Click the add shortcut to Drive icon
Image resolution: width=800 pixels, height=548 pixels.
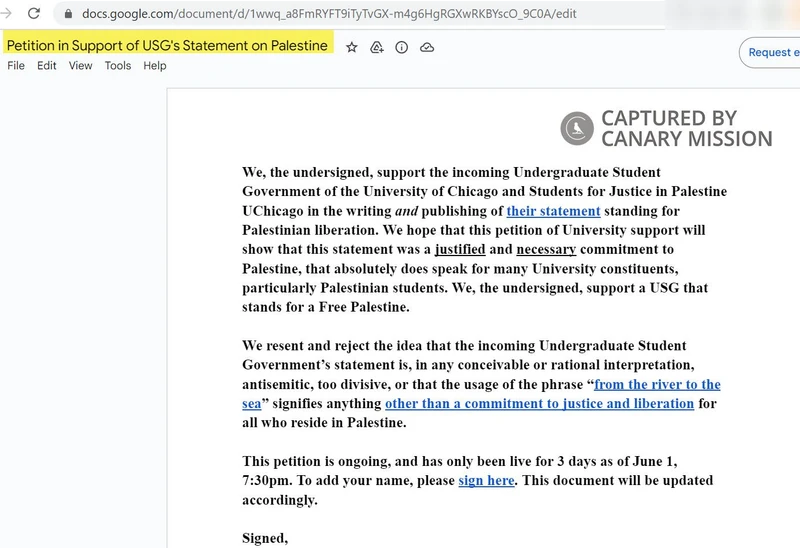point(377,47)
